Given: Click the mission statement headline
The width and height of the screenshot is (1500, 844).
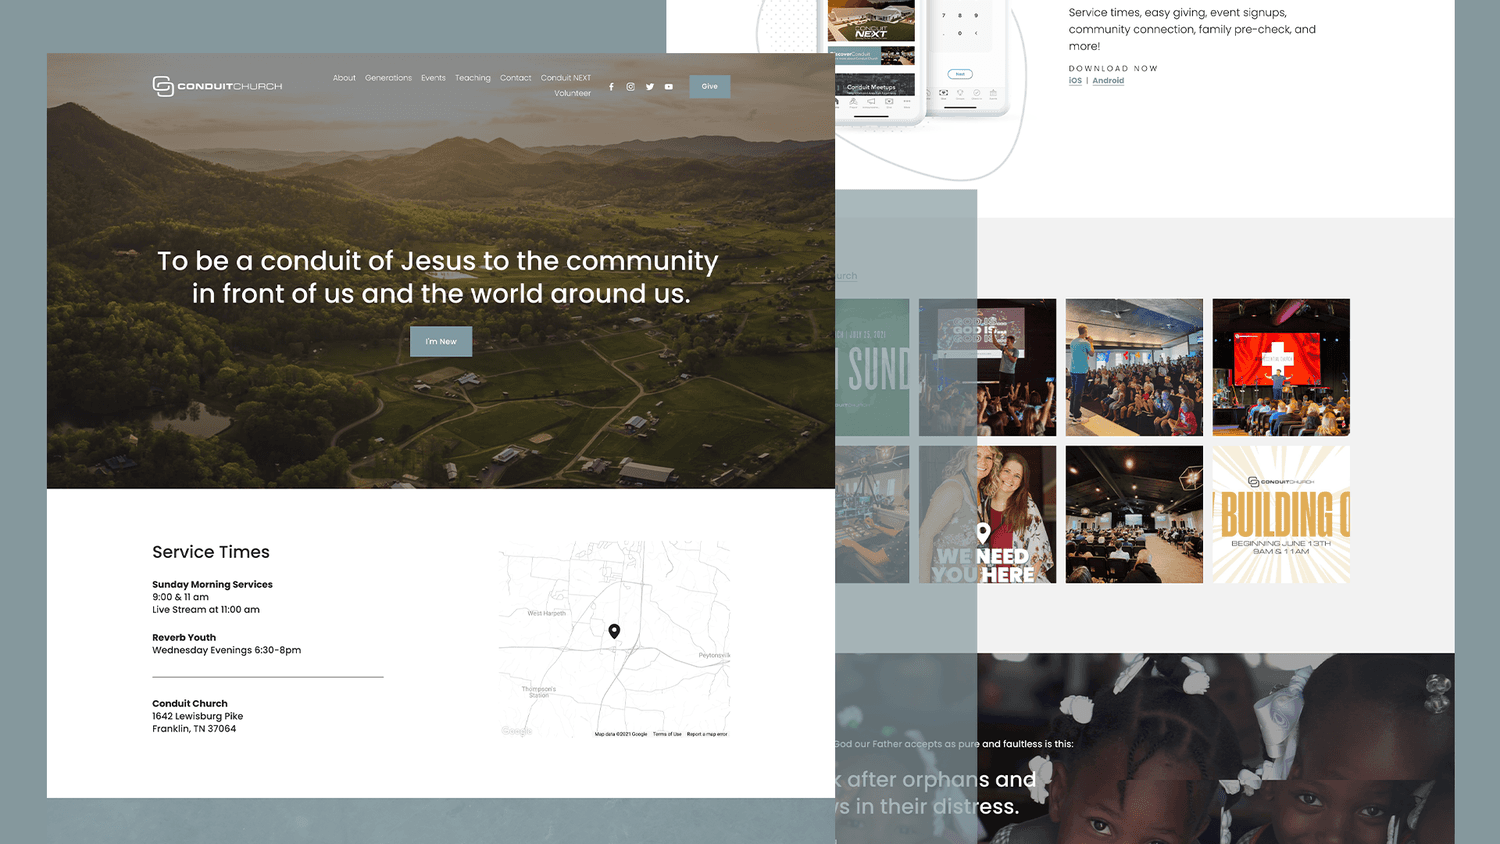Looking at the screenshot, I should pyautogui.click(x=438, y=277).
